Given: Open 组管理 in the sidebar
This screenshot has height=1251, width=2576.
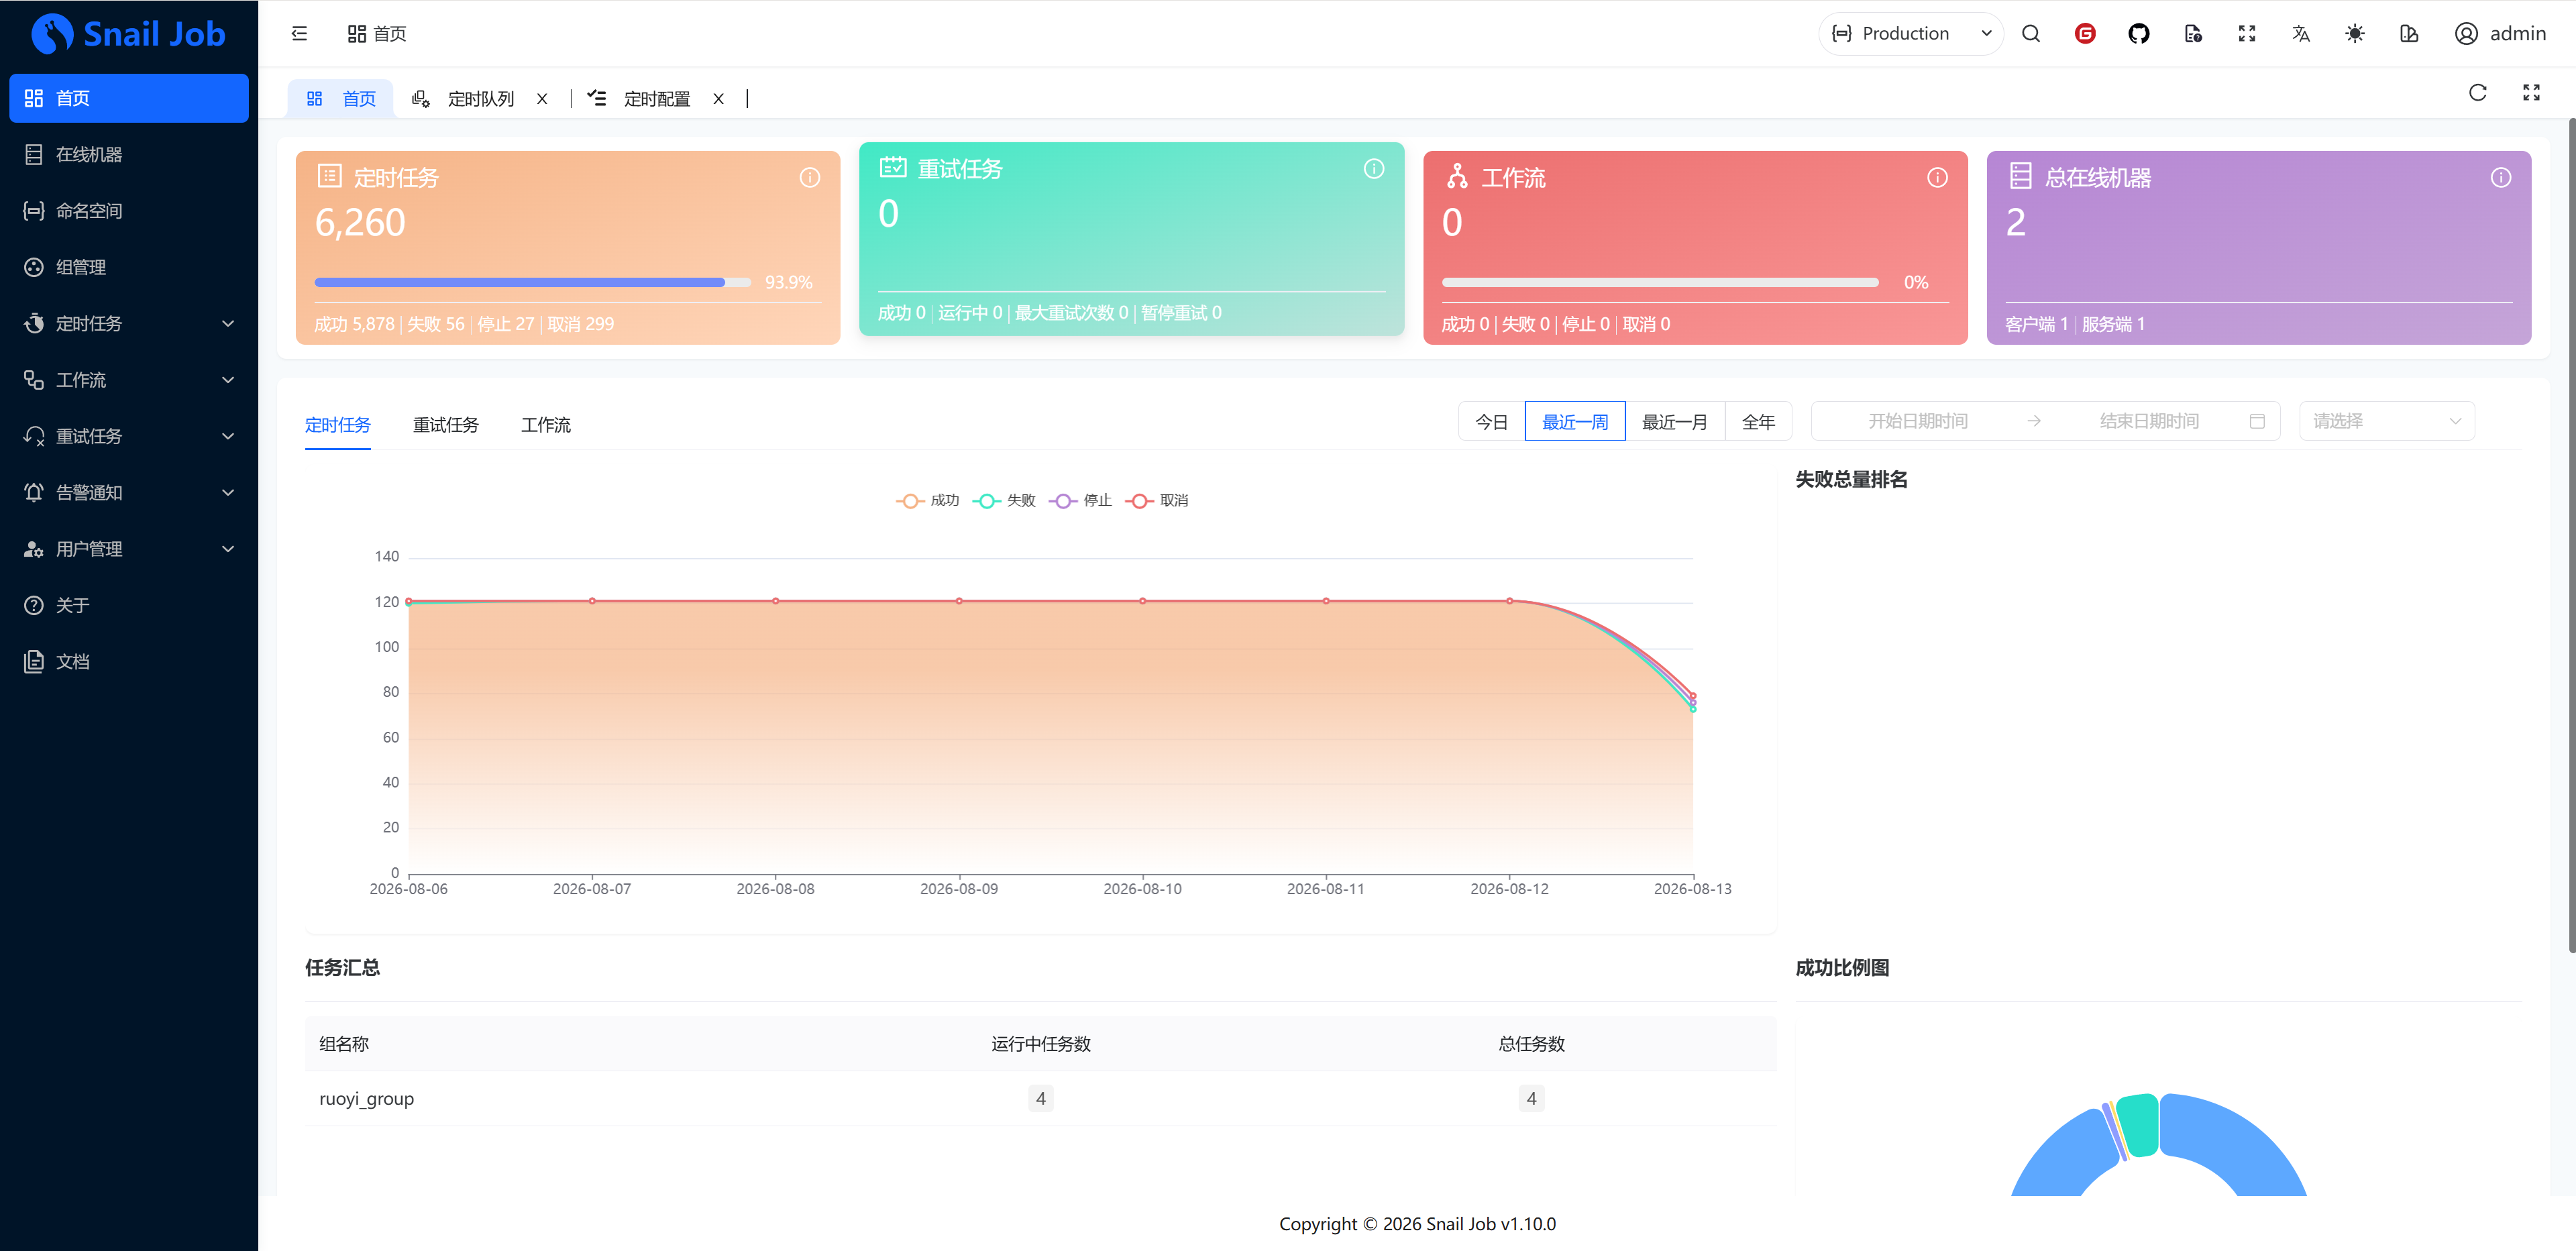Looking at the screenshot, I should pyautogui.click(x=129, y=267).
